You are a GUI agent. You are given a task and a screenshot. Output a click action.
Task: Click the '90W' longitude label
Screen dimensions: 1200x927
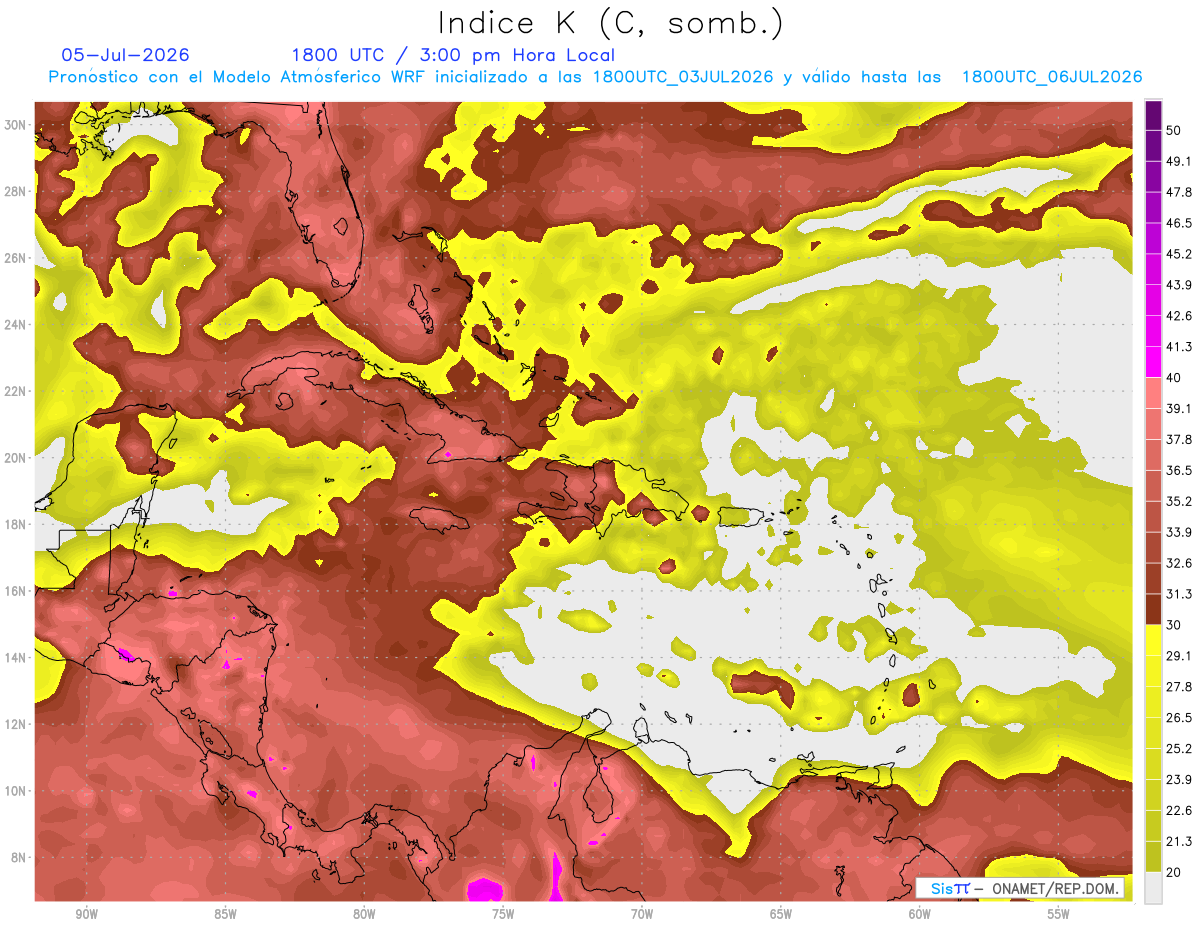coord(86,914)
